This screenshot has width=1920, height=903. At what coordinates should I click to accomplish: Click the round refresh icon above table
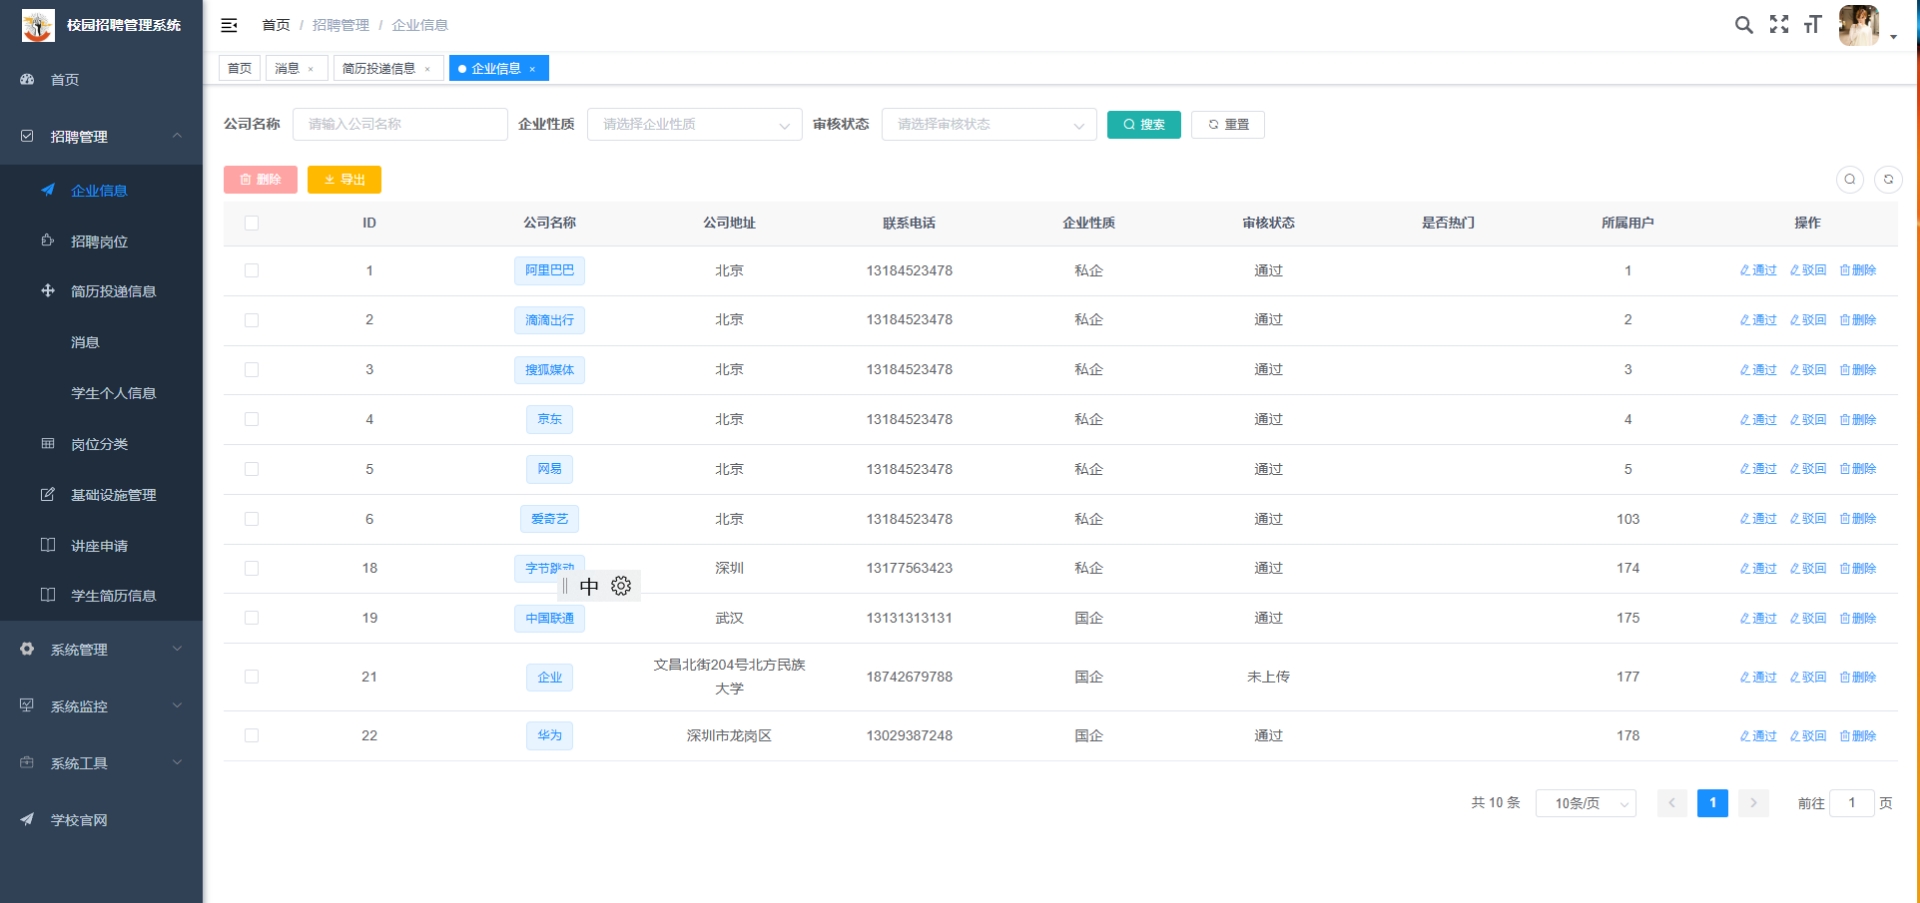(1887, 179)
